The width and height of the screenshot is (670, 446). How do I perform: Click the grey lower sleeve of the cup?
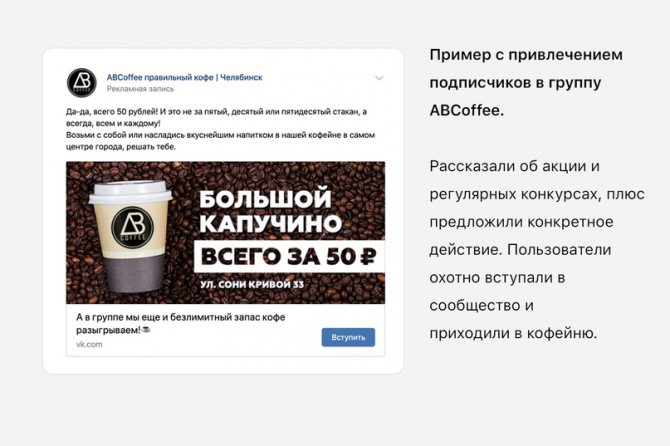click(x=133, y=275)
